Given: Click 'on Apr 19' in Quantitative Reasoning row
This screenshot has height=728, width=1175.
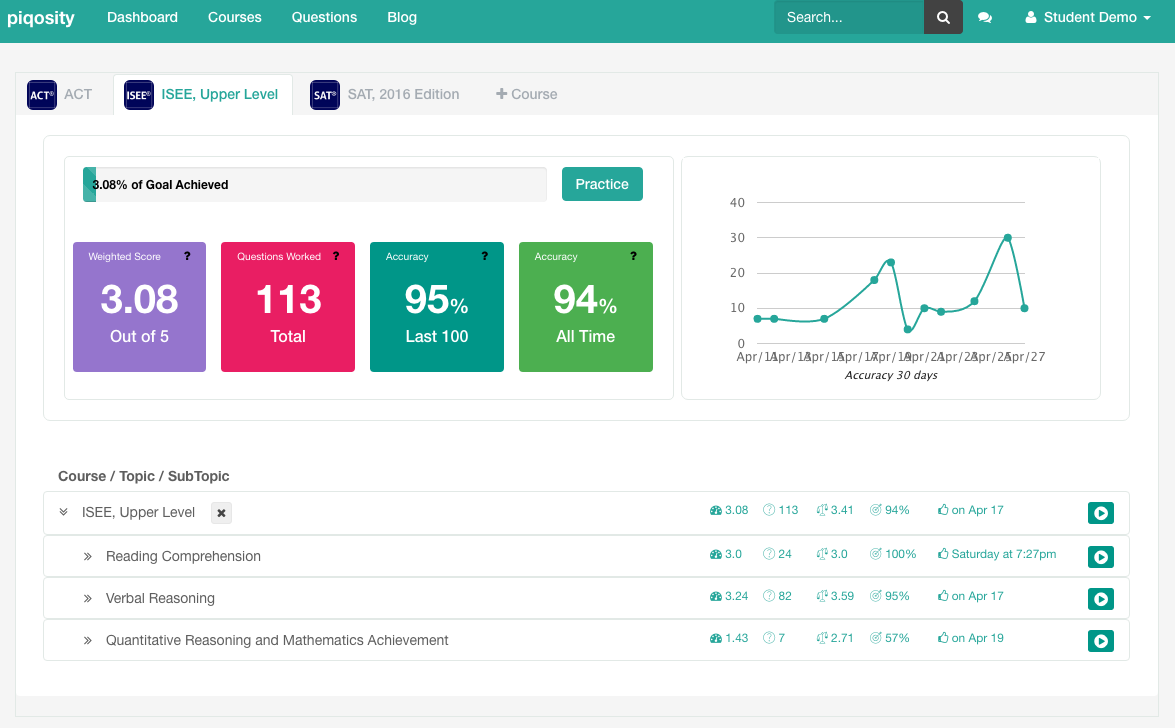Looking at the screenshot, I should (970, 638).
